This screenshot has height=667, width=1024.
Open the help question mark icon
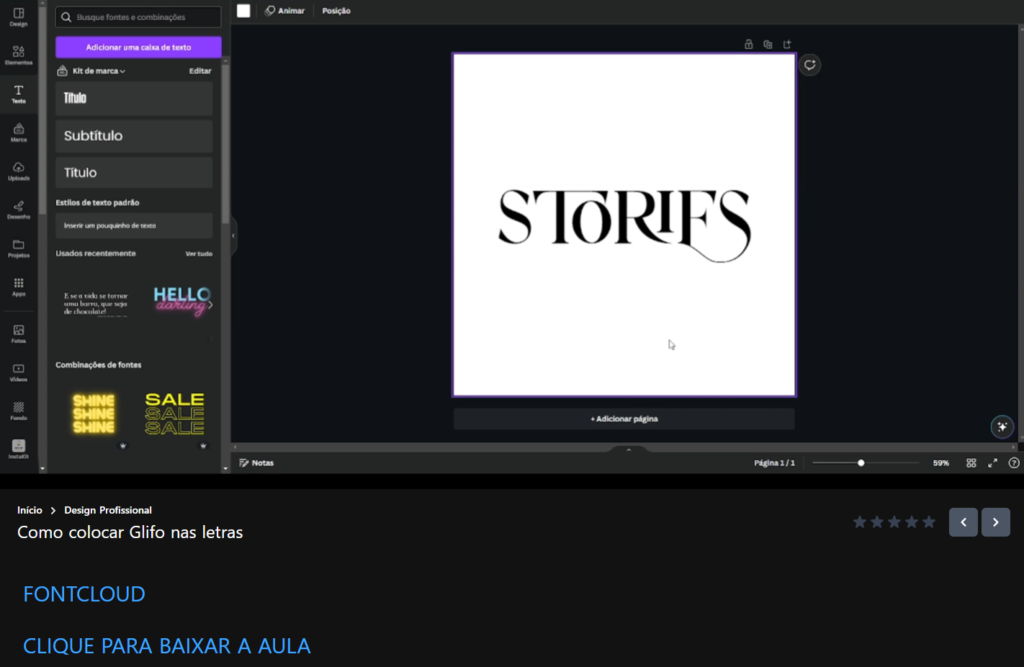pyautogui.click(x=1014, y=463)
